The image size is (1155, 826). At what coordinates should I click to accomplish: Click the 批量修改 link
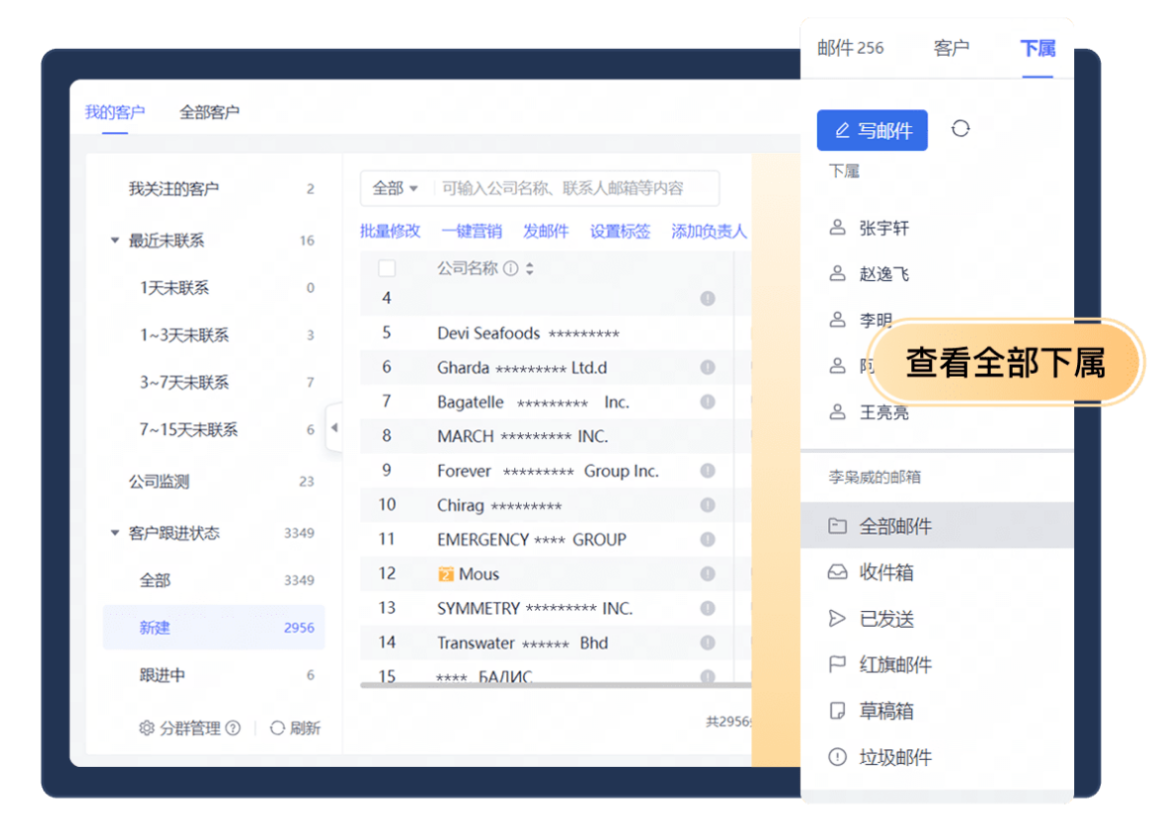[x=390, y=231]
